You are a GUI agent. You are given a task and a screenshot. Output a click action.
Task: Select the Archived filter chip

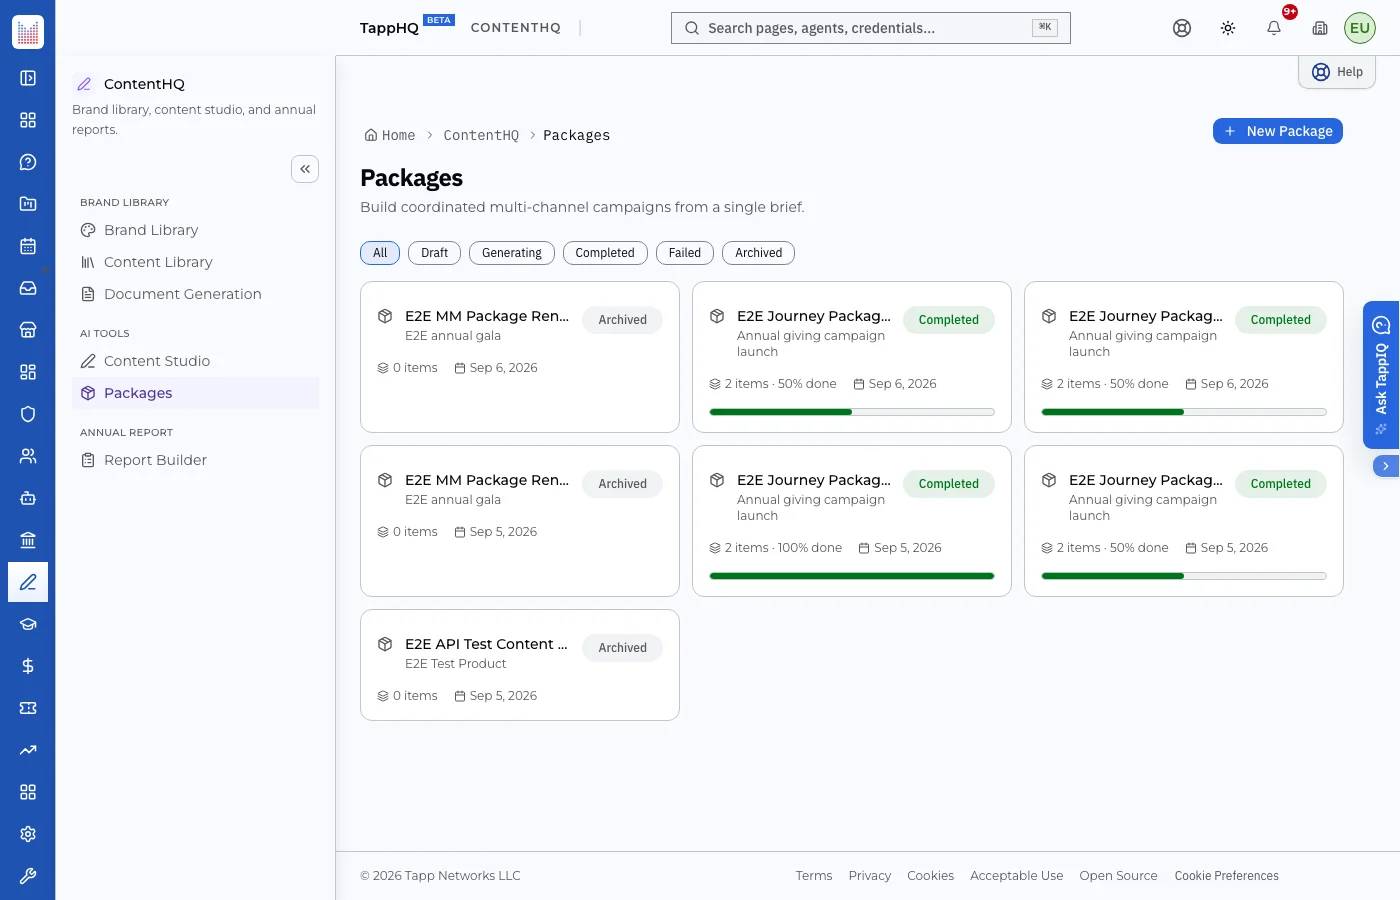coord(759,253)
